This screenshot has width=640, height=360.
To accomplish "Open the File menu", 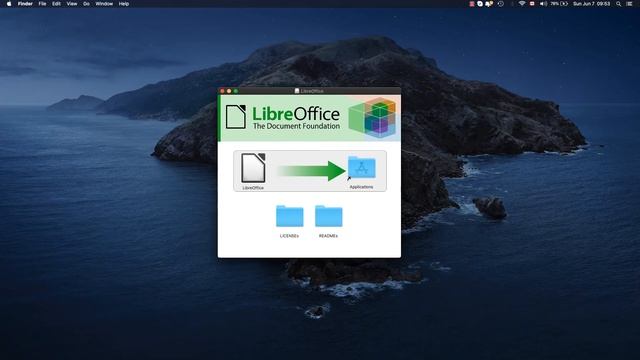I will pos(42,4).
